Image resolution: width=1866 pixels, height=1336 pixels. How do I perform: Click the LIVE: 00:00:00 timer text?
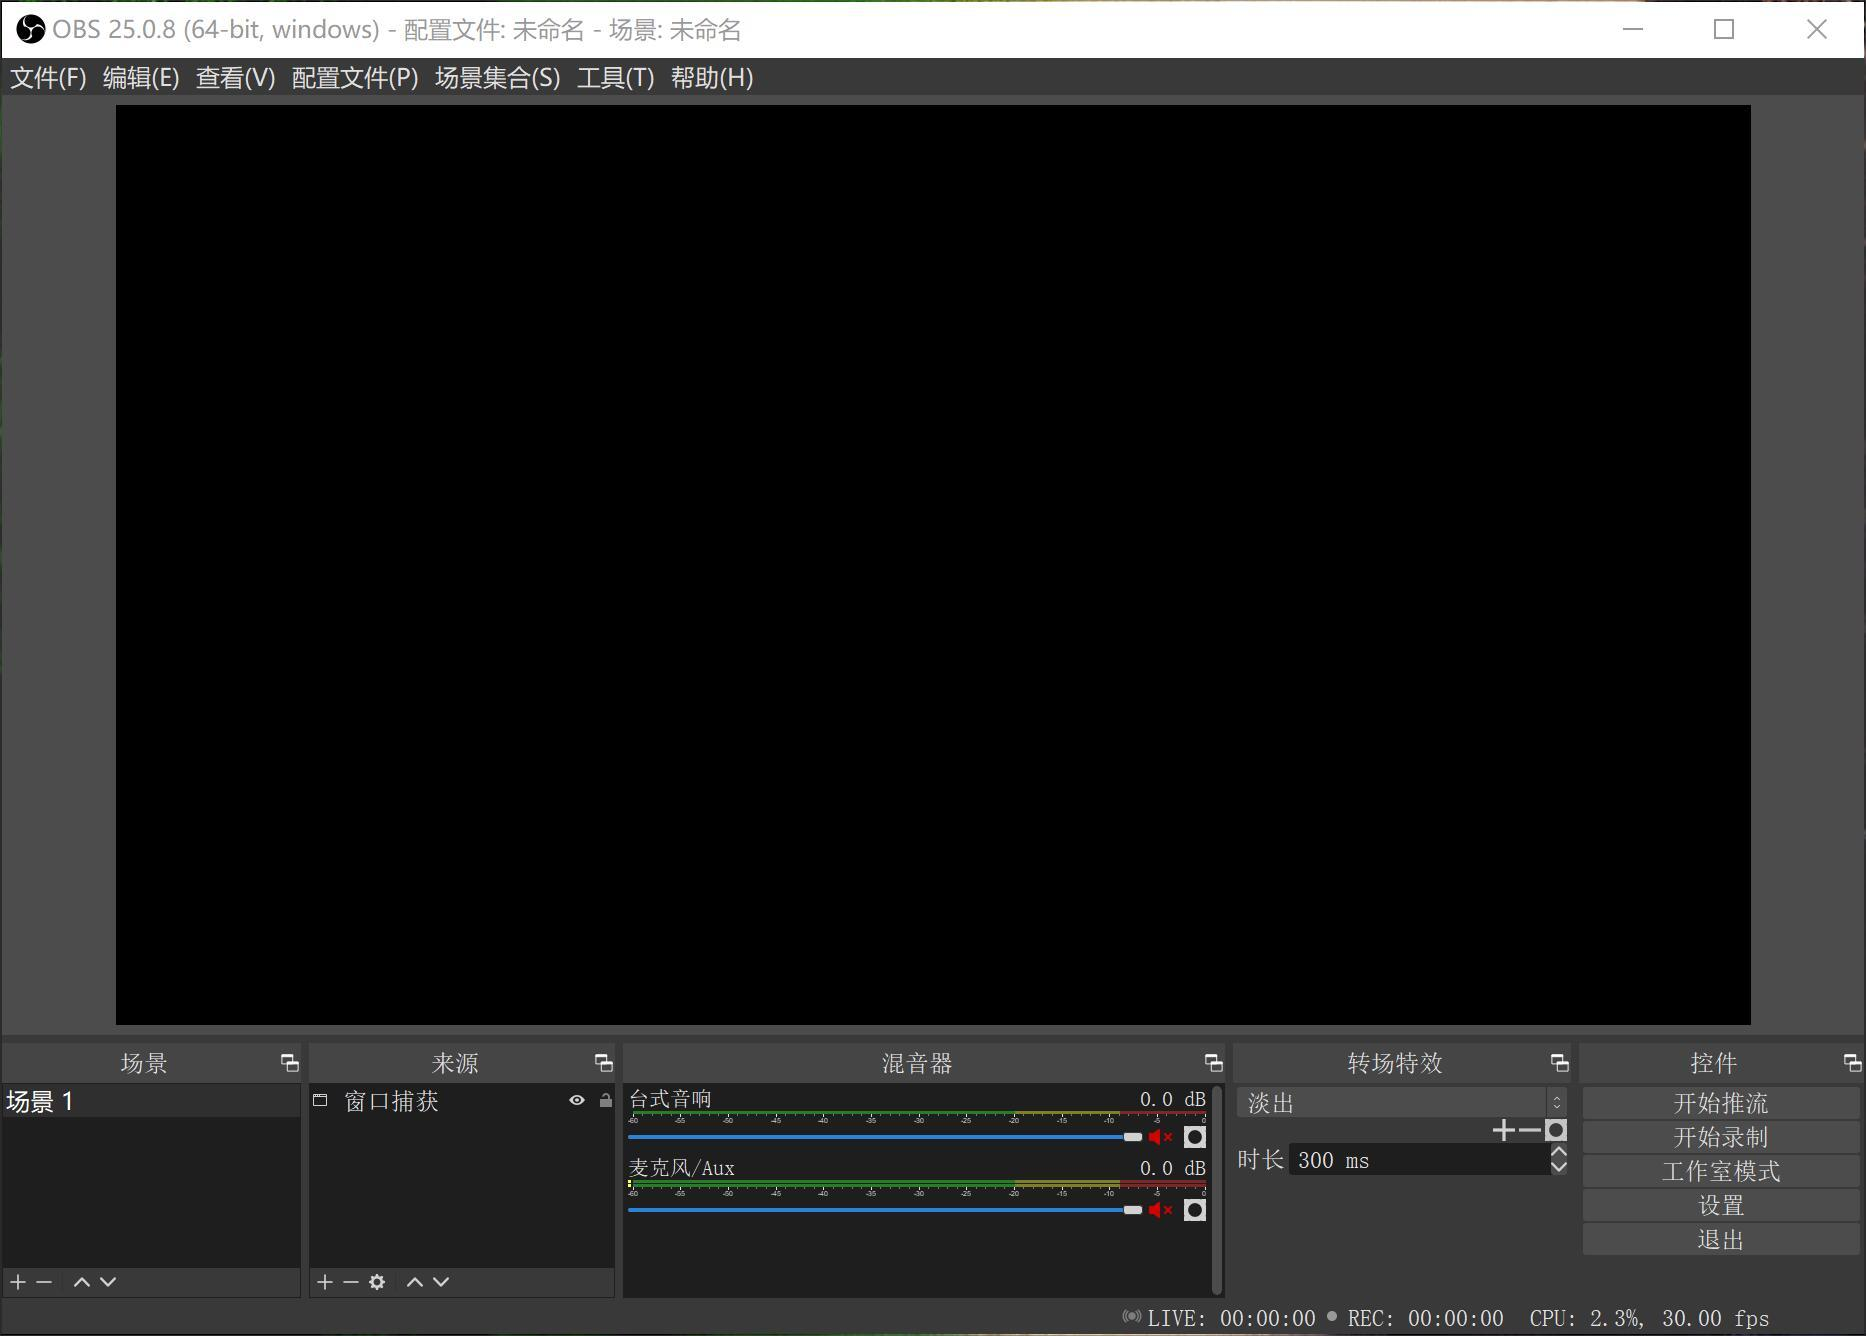pos(1232,1319)
